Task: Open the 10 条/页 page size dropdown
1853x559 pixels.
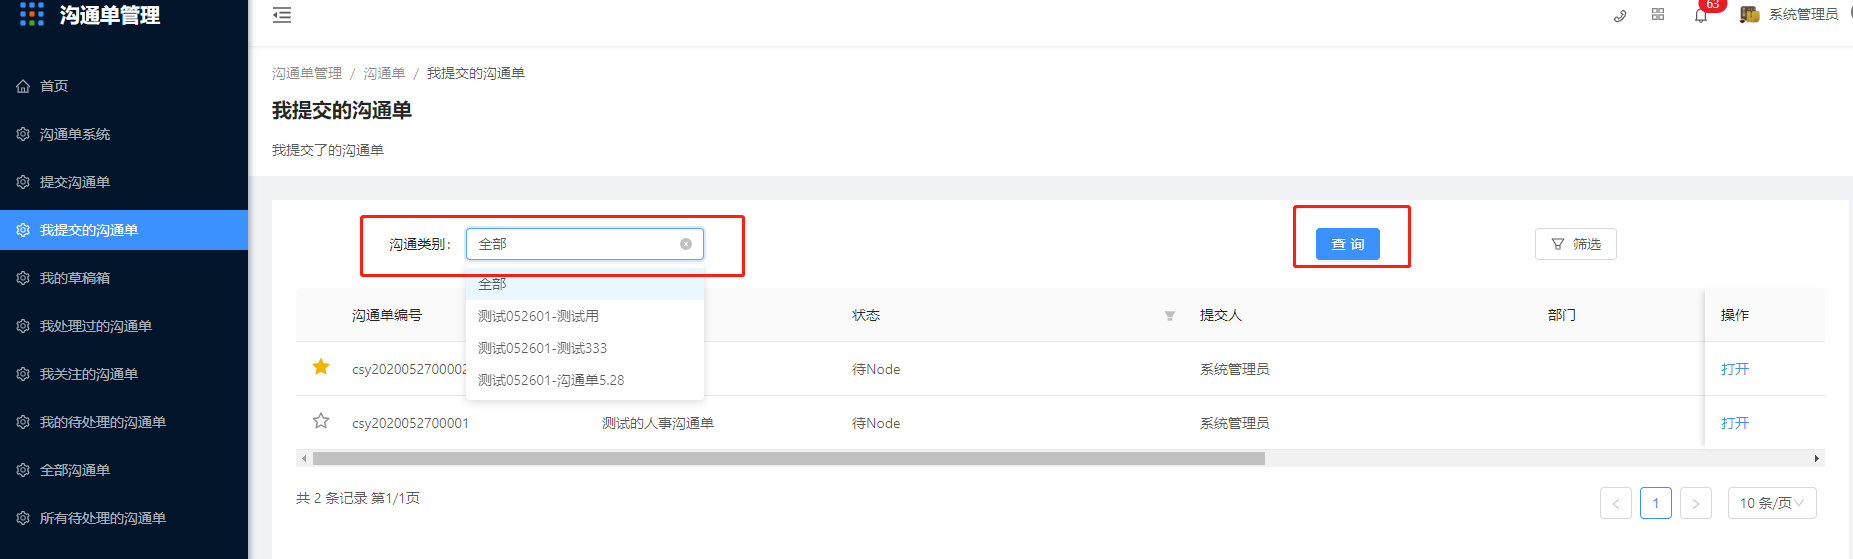Action: (x=1772, y=503)
